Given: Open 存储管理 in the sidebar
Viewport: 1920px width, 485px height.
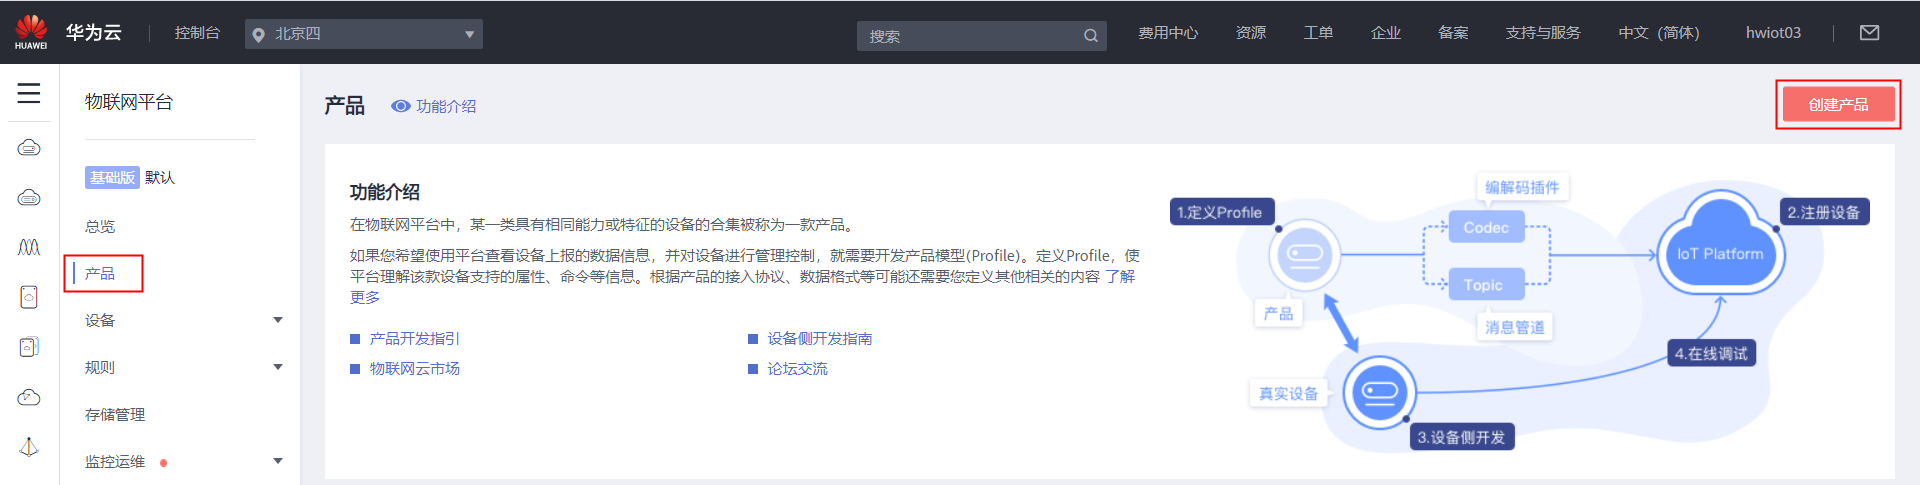Looking at the screenshot, I should [115, 414].
